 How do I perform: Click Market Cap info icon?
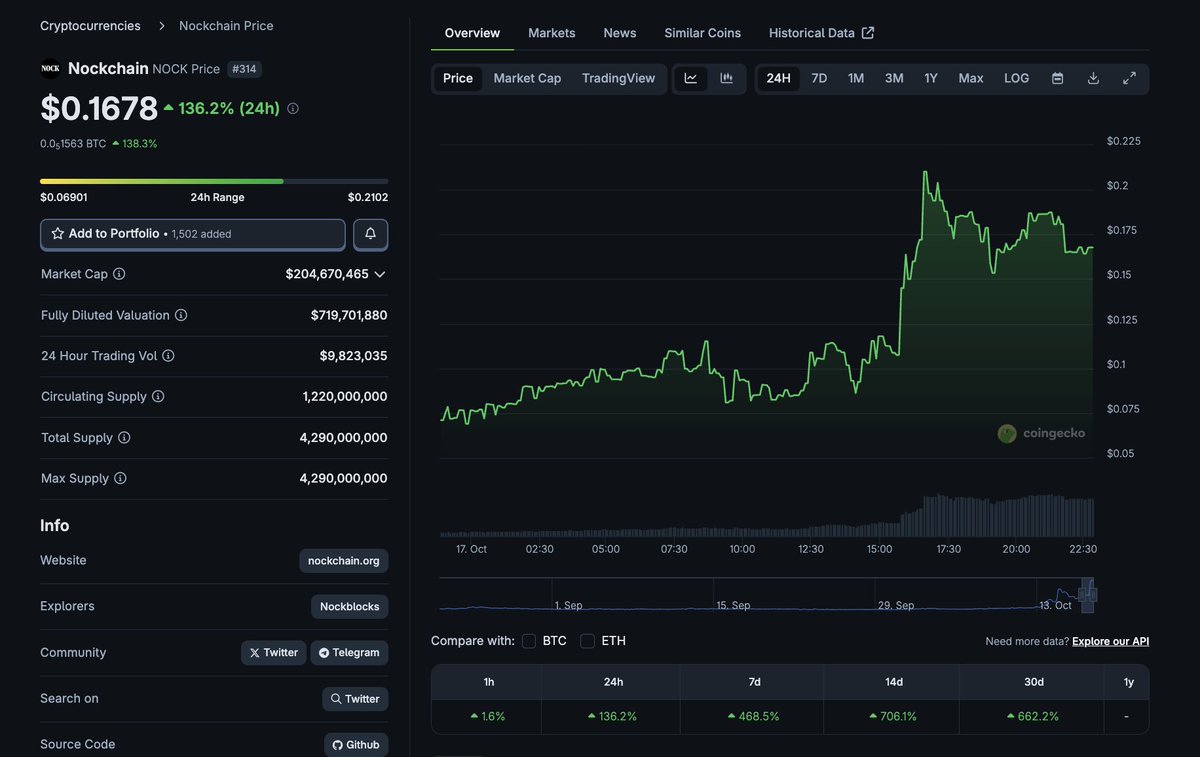[119, 274]
